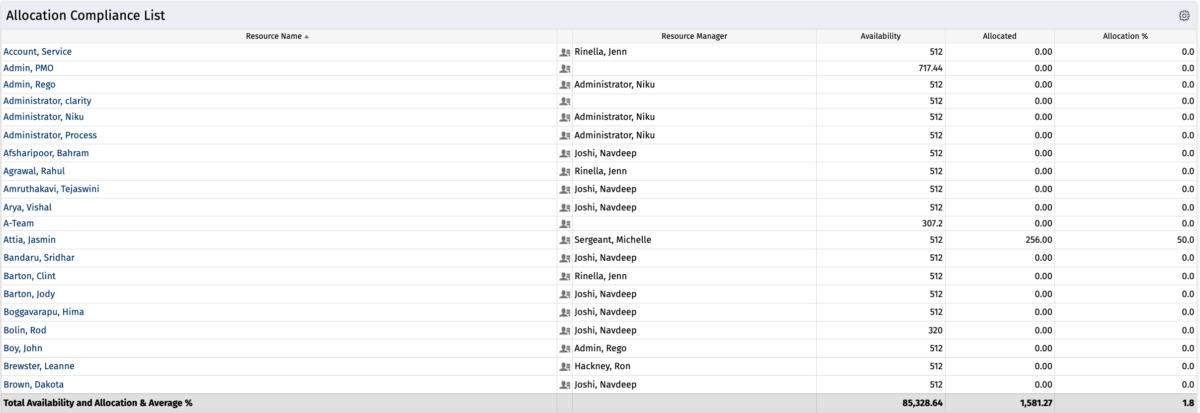Click resource icon in Administrator, Niku row
This screenshot has width=1200, height=413.
[x=565, y=118]
